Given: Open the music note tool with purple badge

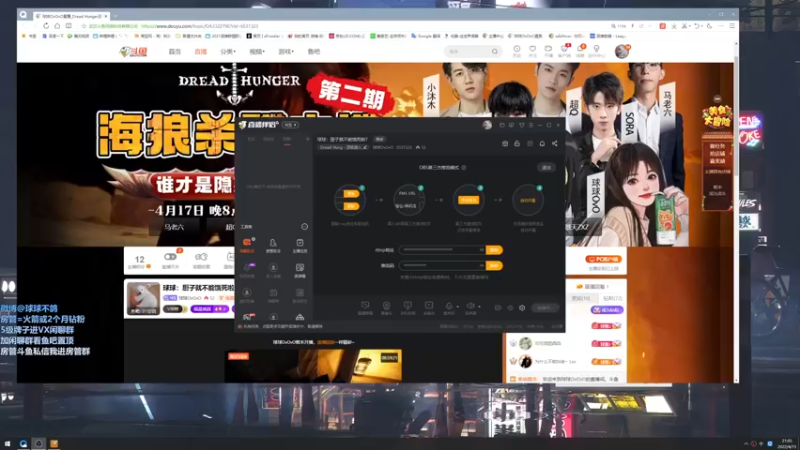Looking at the screenshot, I should tap(247, 269).
